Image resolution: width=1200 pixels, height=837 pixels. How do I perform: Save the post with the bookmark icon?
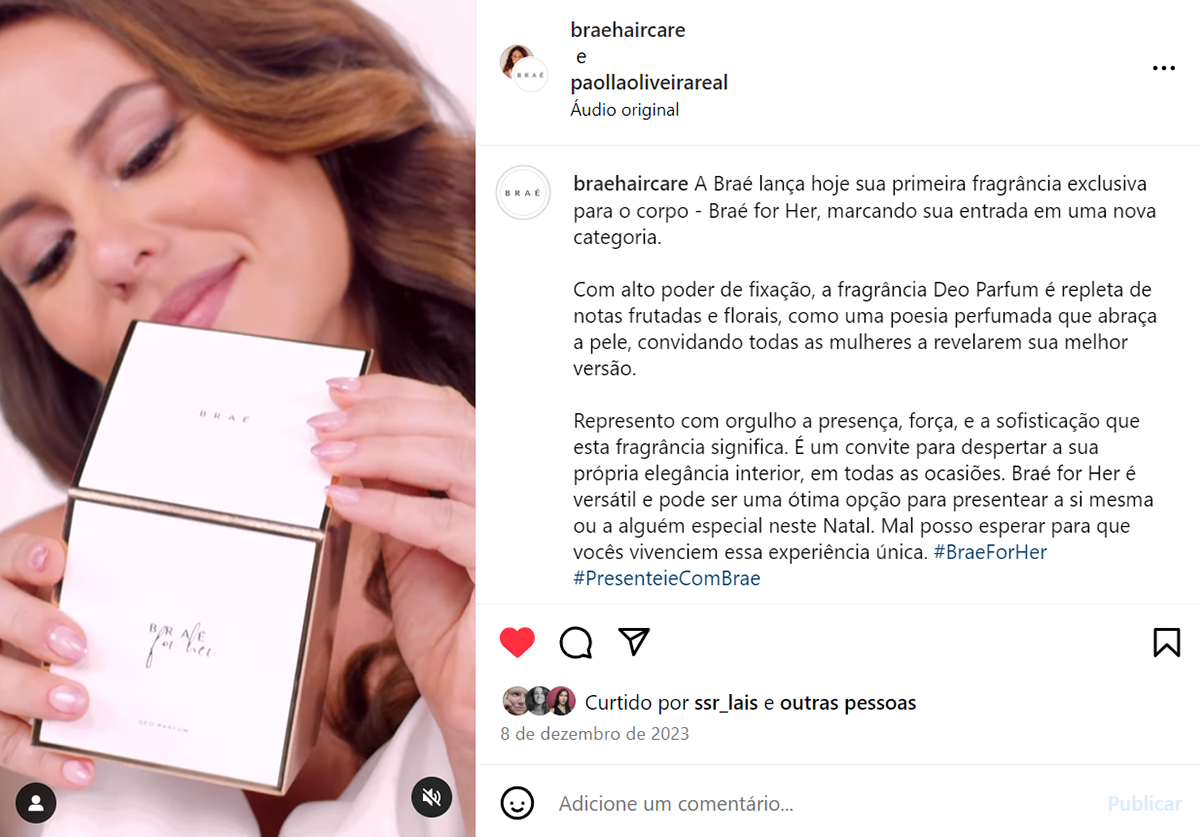(x=1166, y=642)
